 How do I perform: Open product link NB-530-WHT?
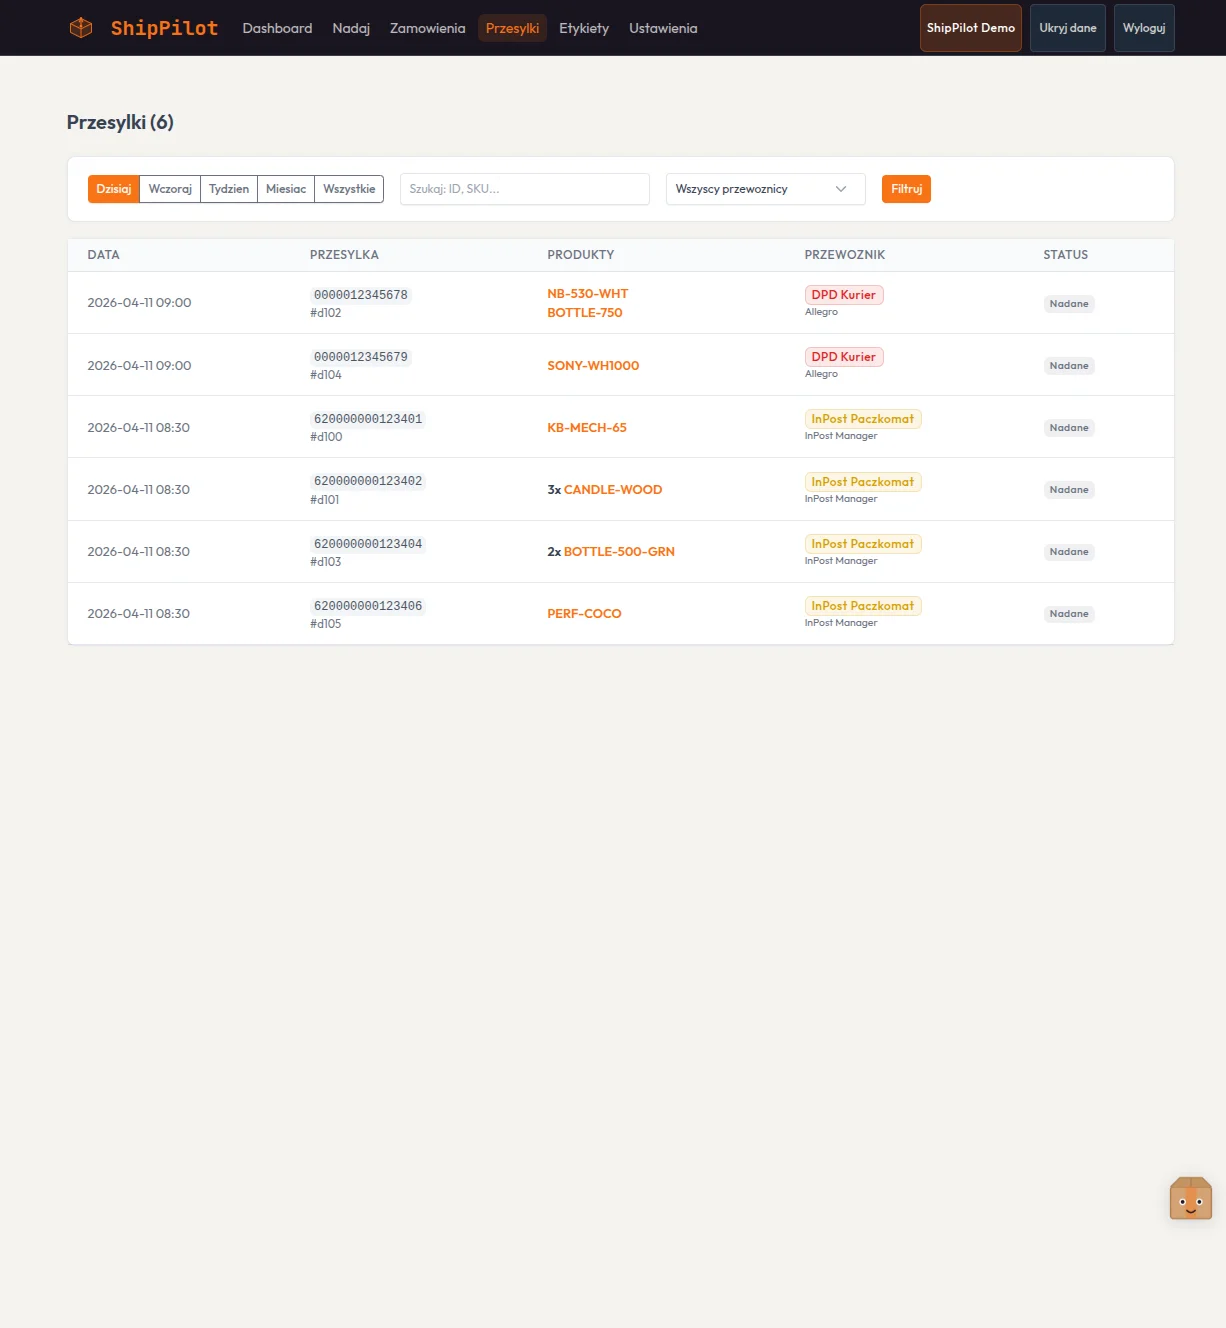tap(588, 294)
